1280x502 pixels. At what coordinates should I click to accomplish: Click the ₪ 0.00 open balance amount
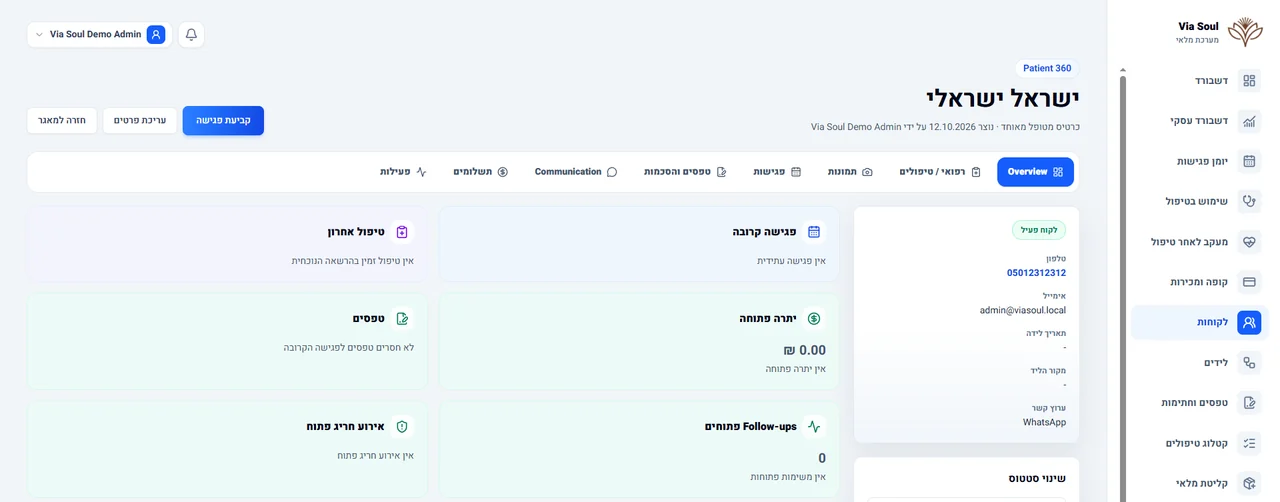[804, 350]
